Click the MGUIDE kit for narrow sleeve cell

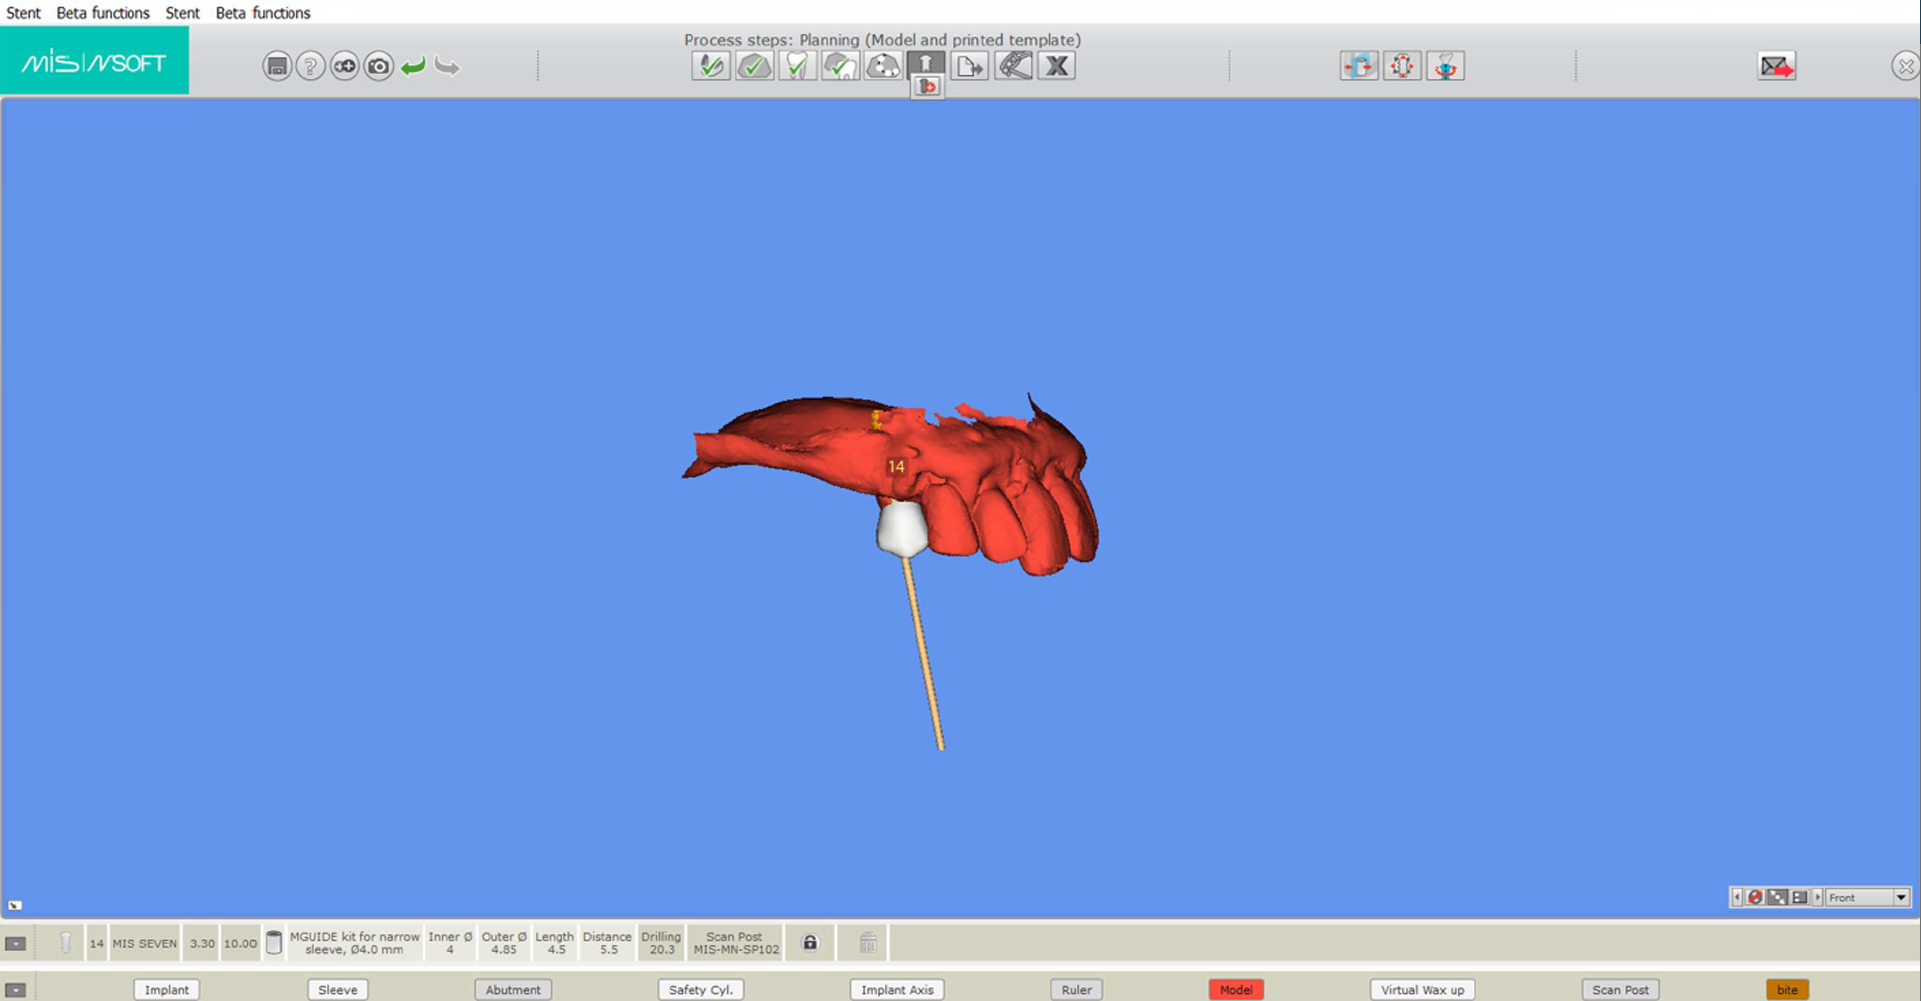[x=354, y=943]
